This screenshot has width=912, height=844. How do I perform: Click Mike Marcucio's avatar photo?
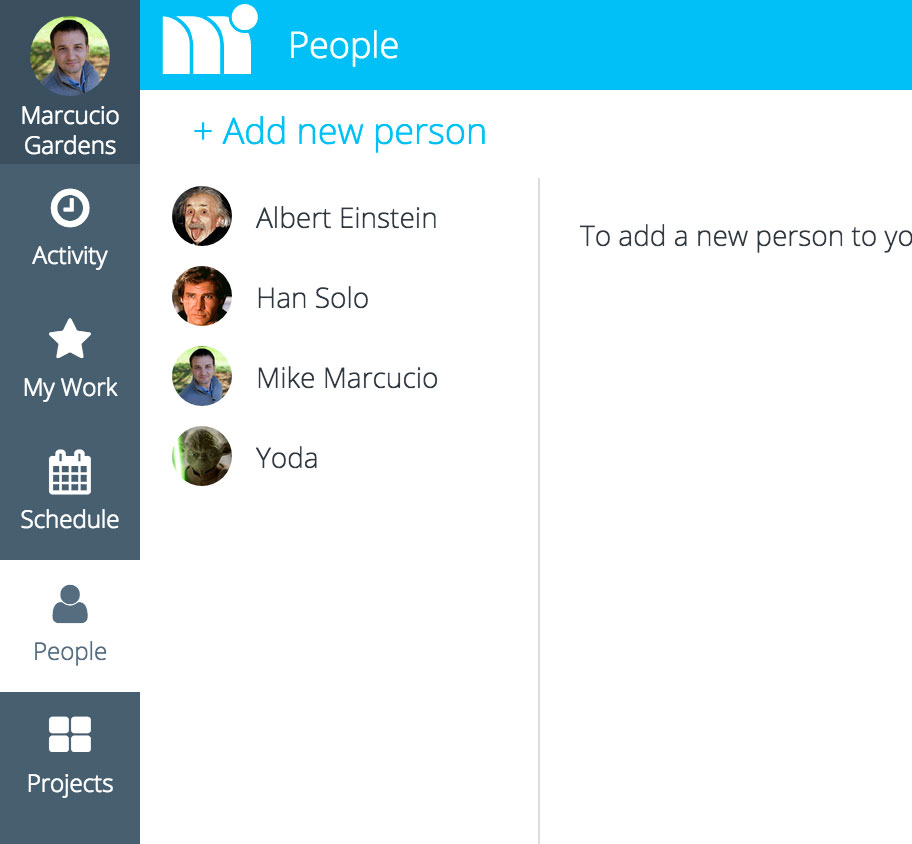click(x=202, y=376)
